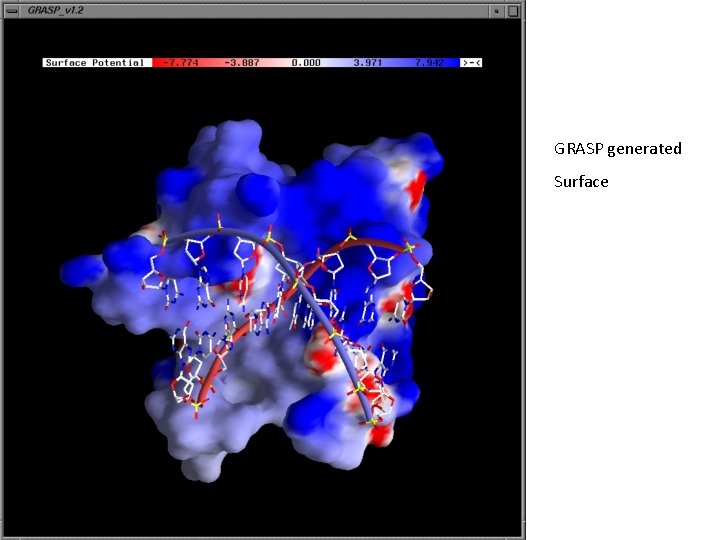Select the -3.887 value on the potential scale
This screenshot has height=540, width=720.
242,62
